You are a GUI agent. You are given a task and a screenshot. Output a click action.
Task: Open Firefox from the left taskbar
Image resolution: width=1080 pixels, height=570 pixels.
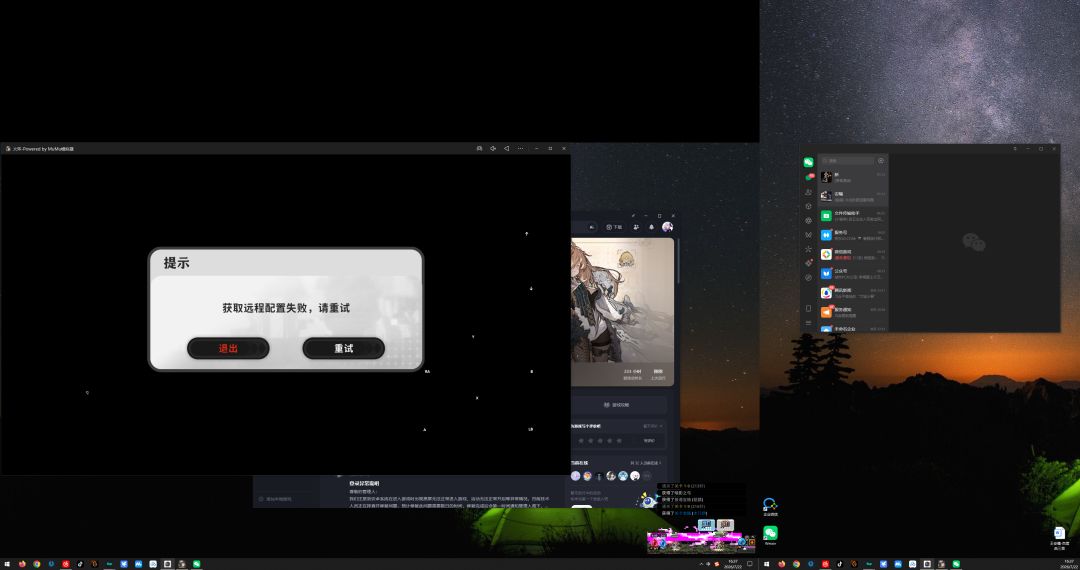[22, 564]
